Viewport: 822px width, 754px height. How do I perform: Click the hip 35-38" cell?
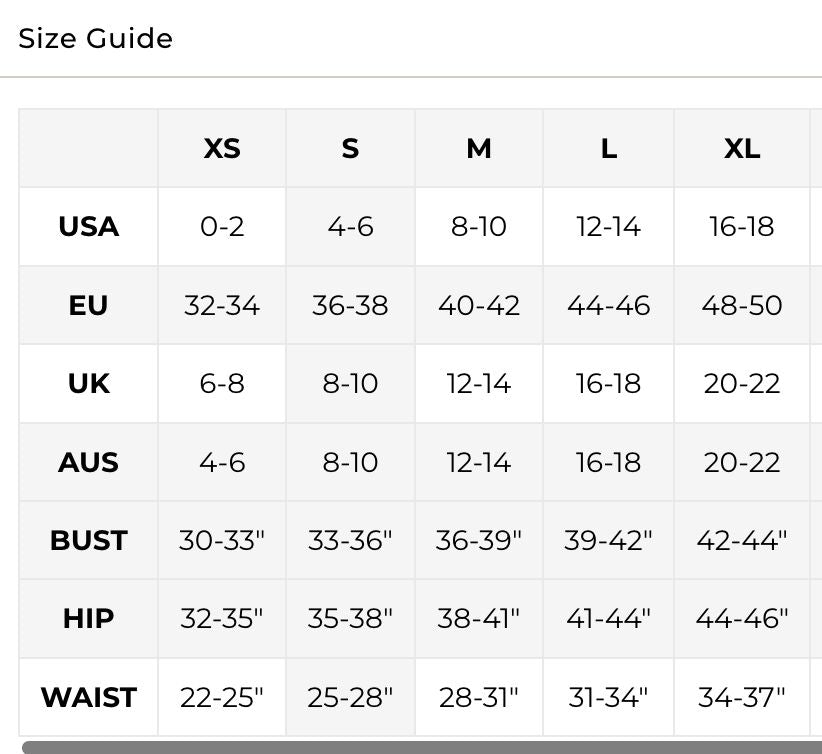[350, 619]
